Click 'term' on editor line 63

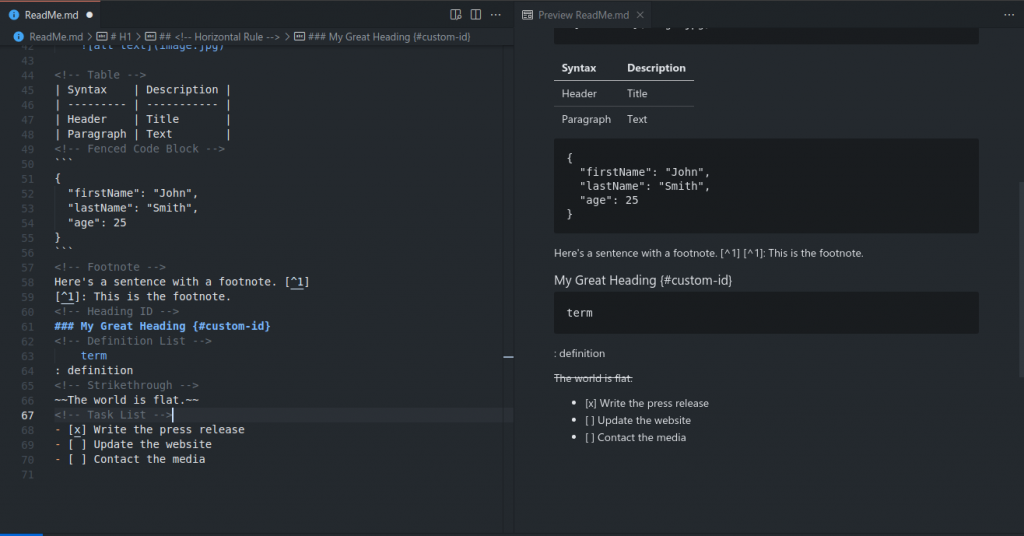pyautogui.click(x=93, y=356)
